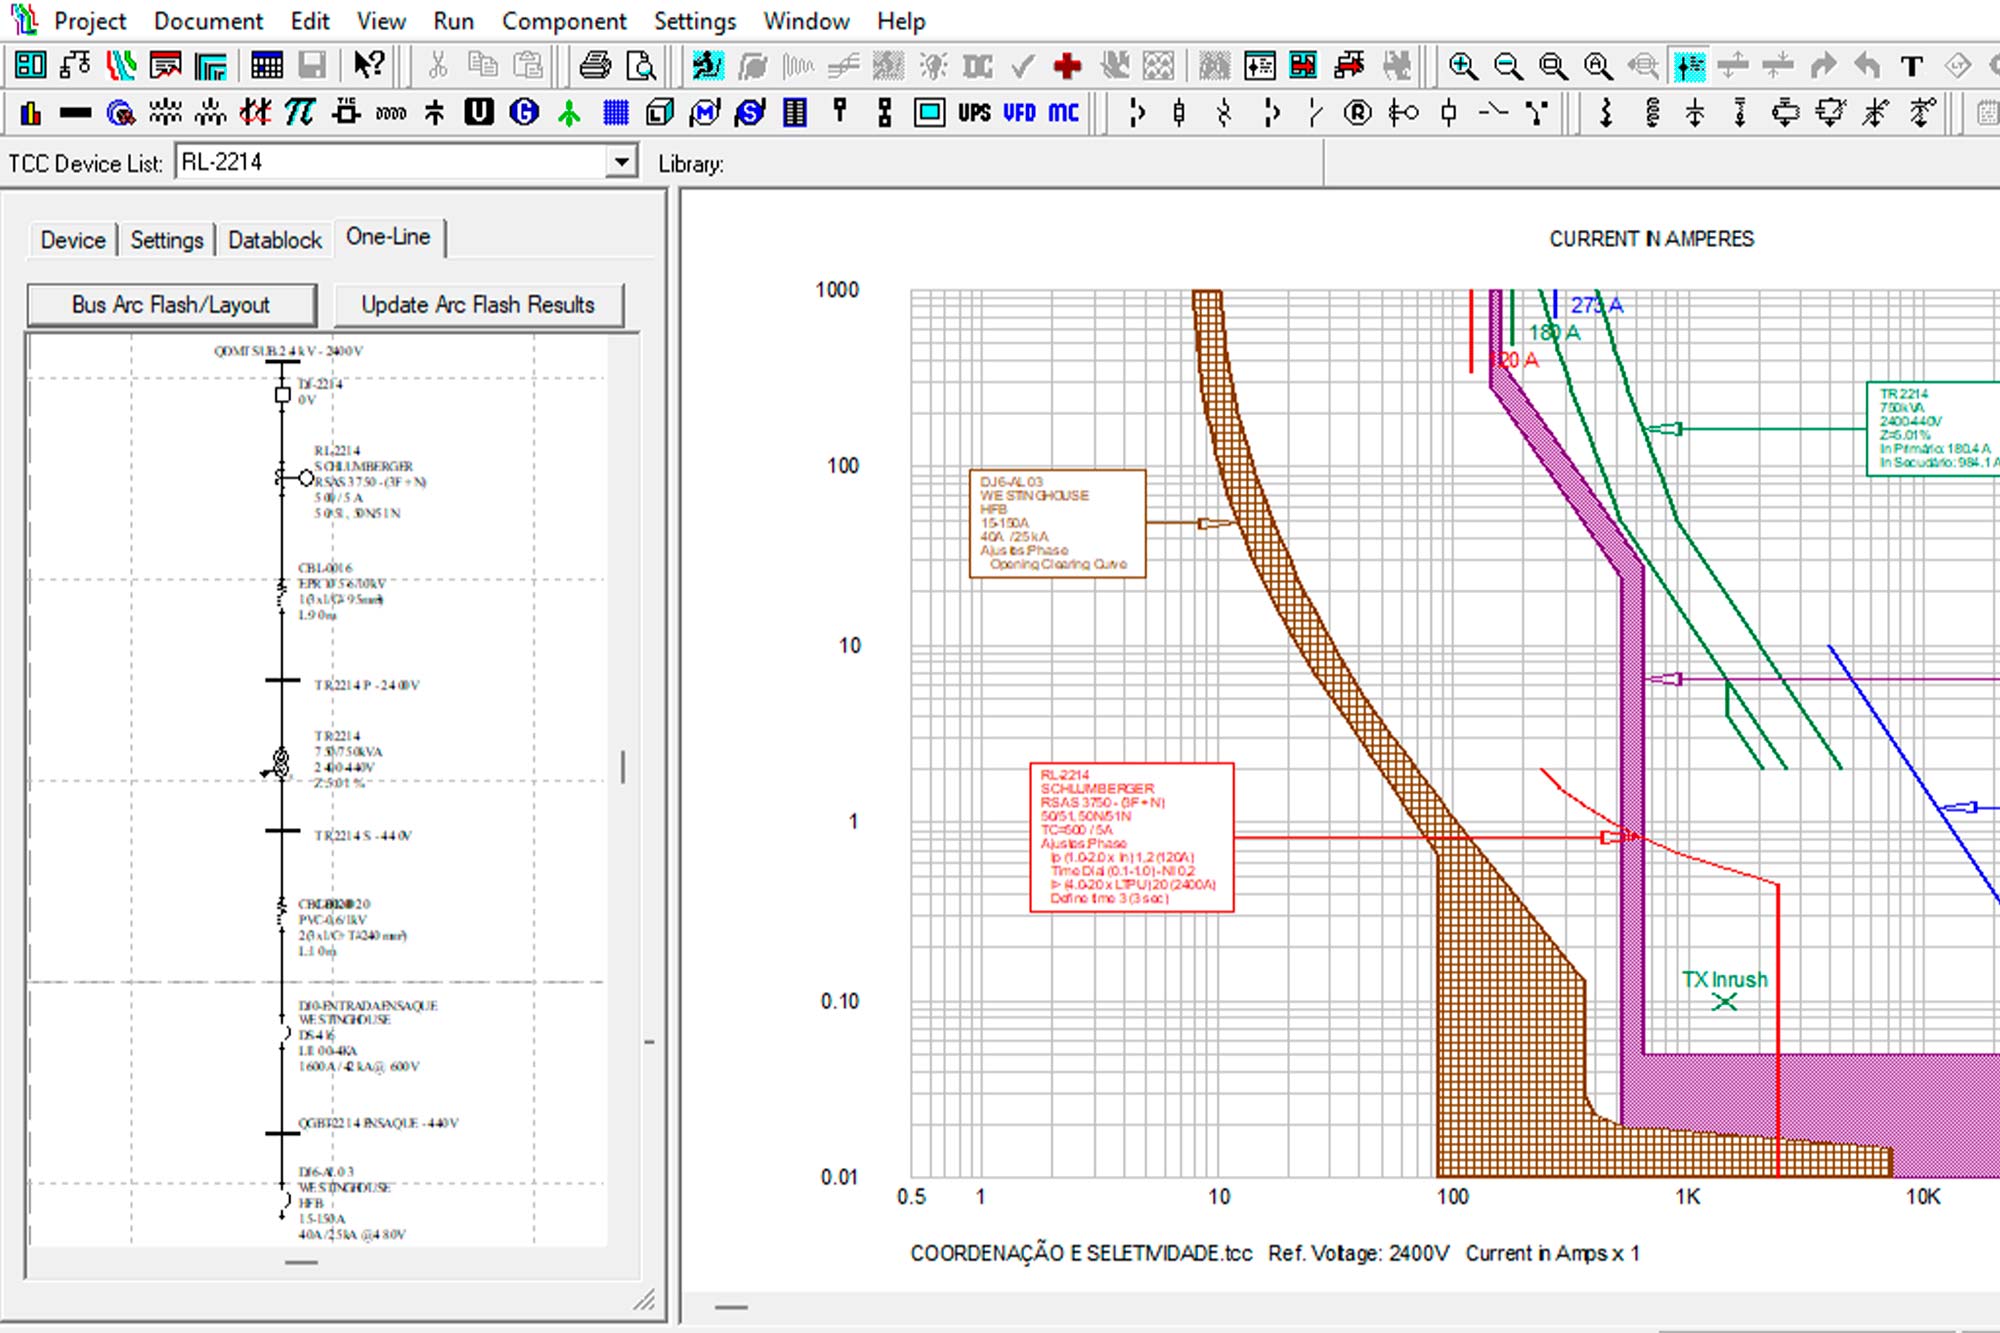Image resolution: width=2000 pixels, height=1333 pixels.
Task: Select the VFD component icon
Action: click(1019, 112)
